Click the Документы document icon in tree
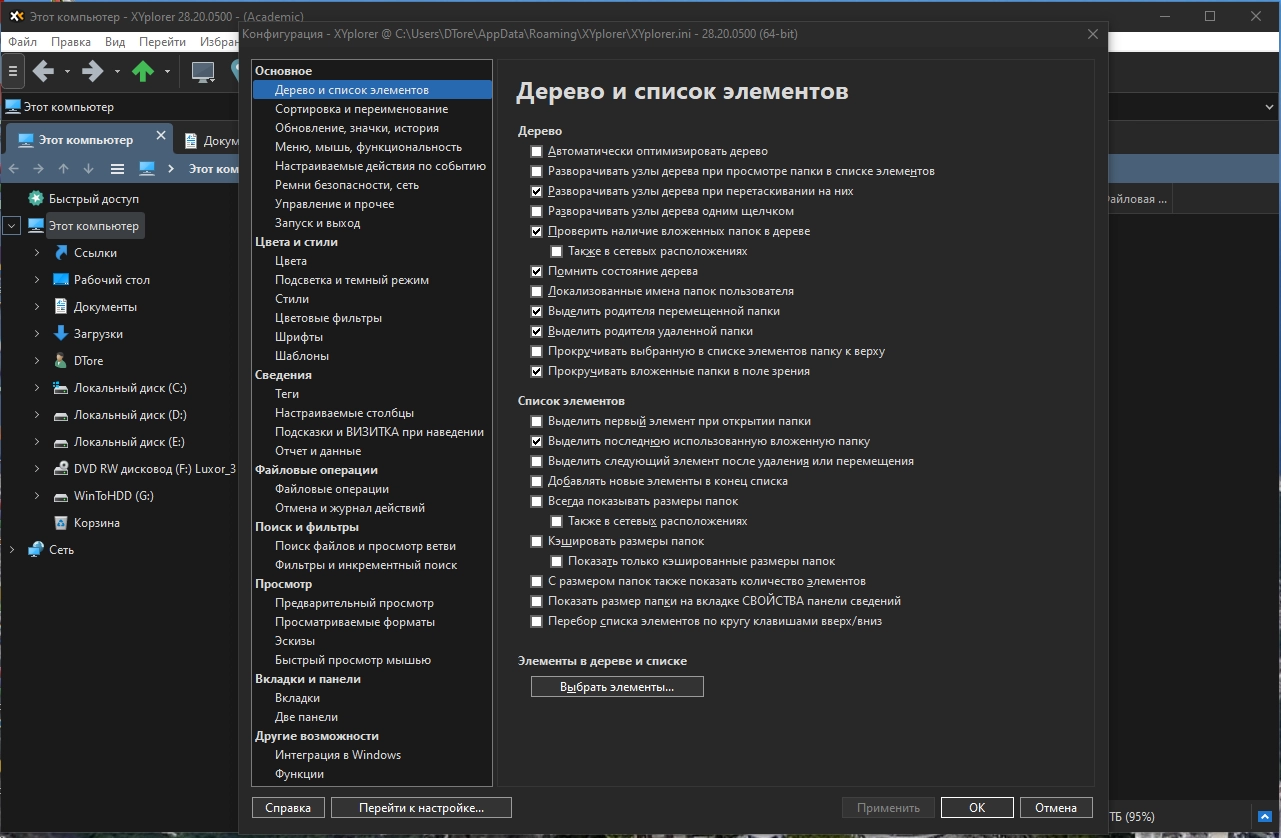 [61, 307]
